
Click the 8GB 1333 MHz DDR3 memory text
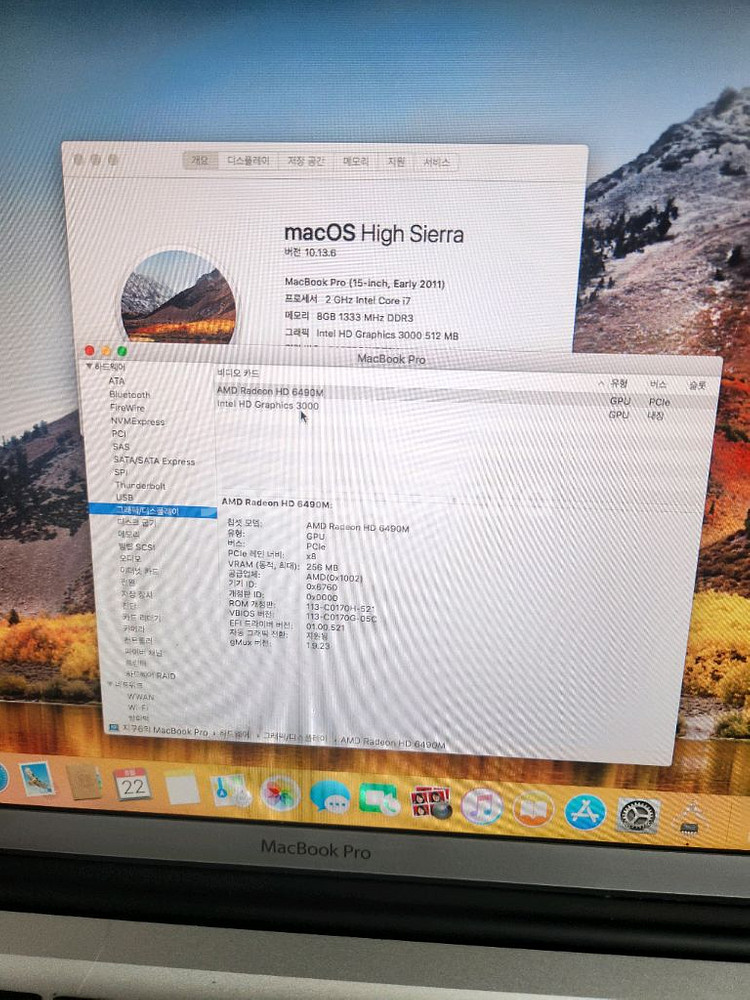pyautogui.click(x=365, y=317)
